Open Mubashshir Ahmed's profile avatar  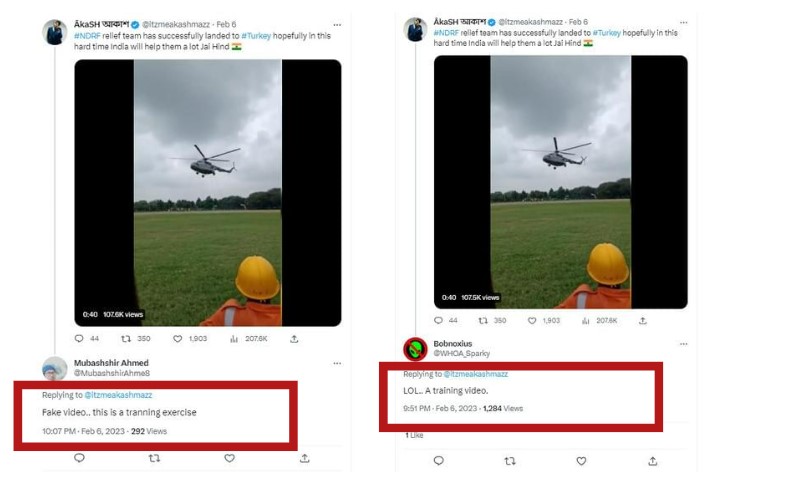pyautogui.click(x=54, y=368)
